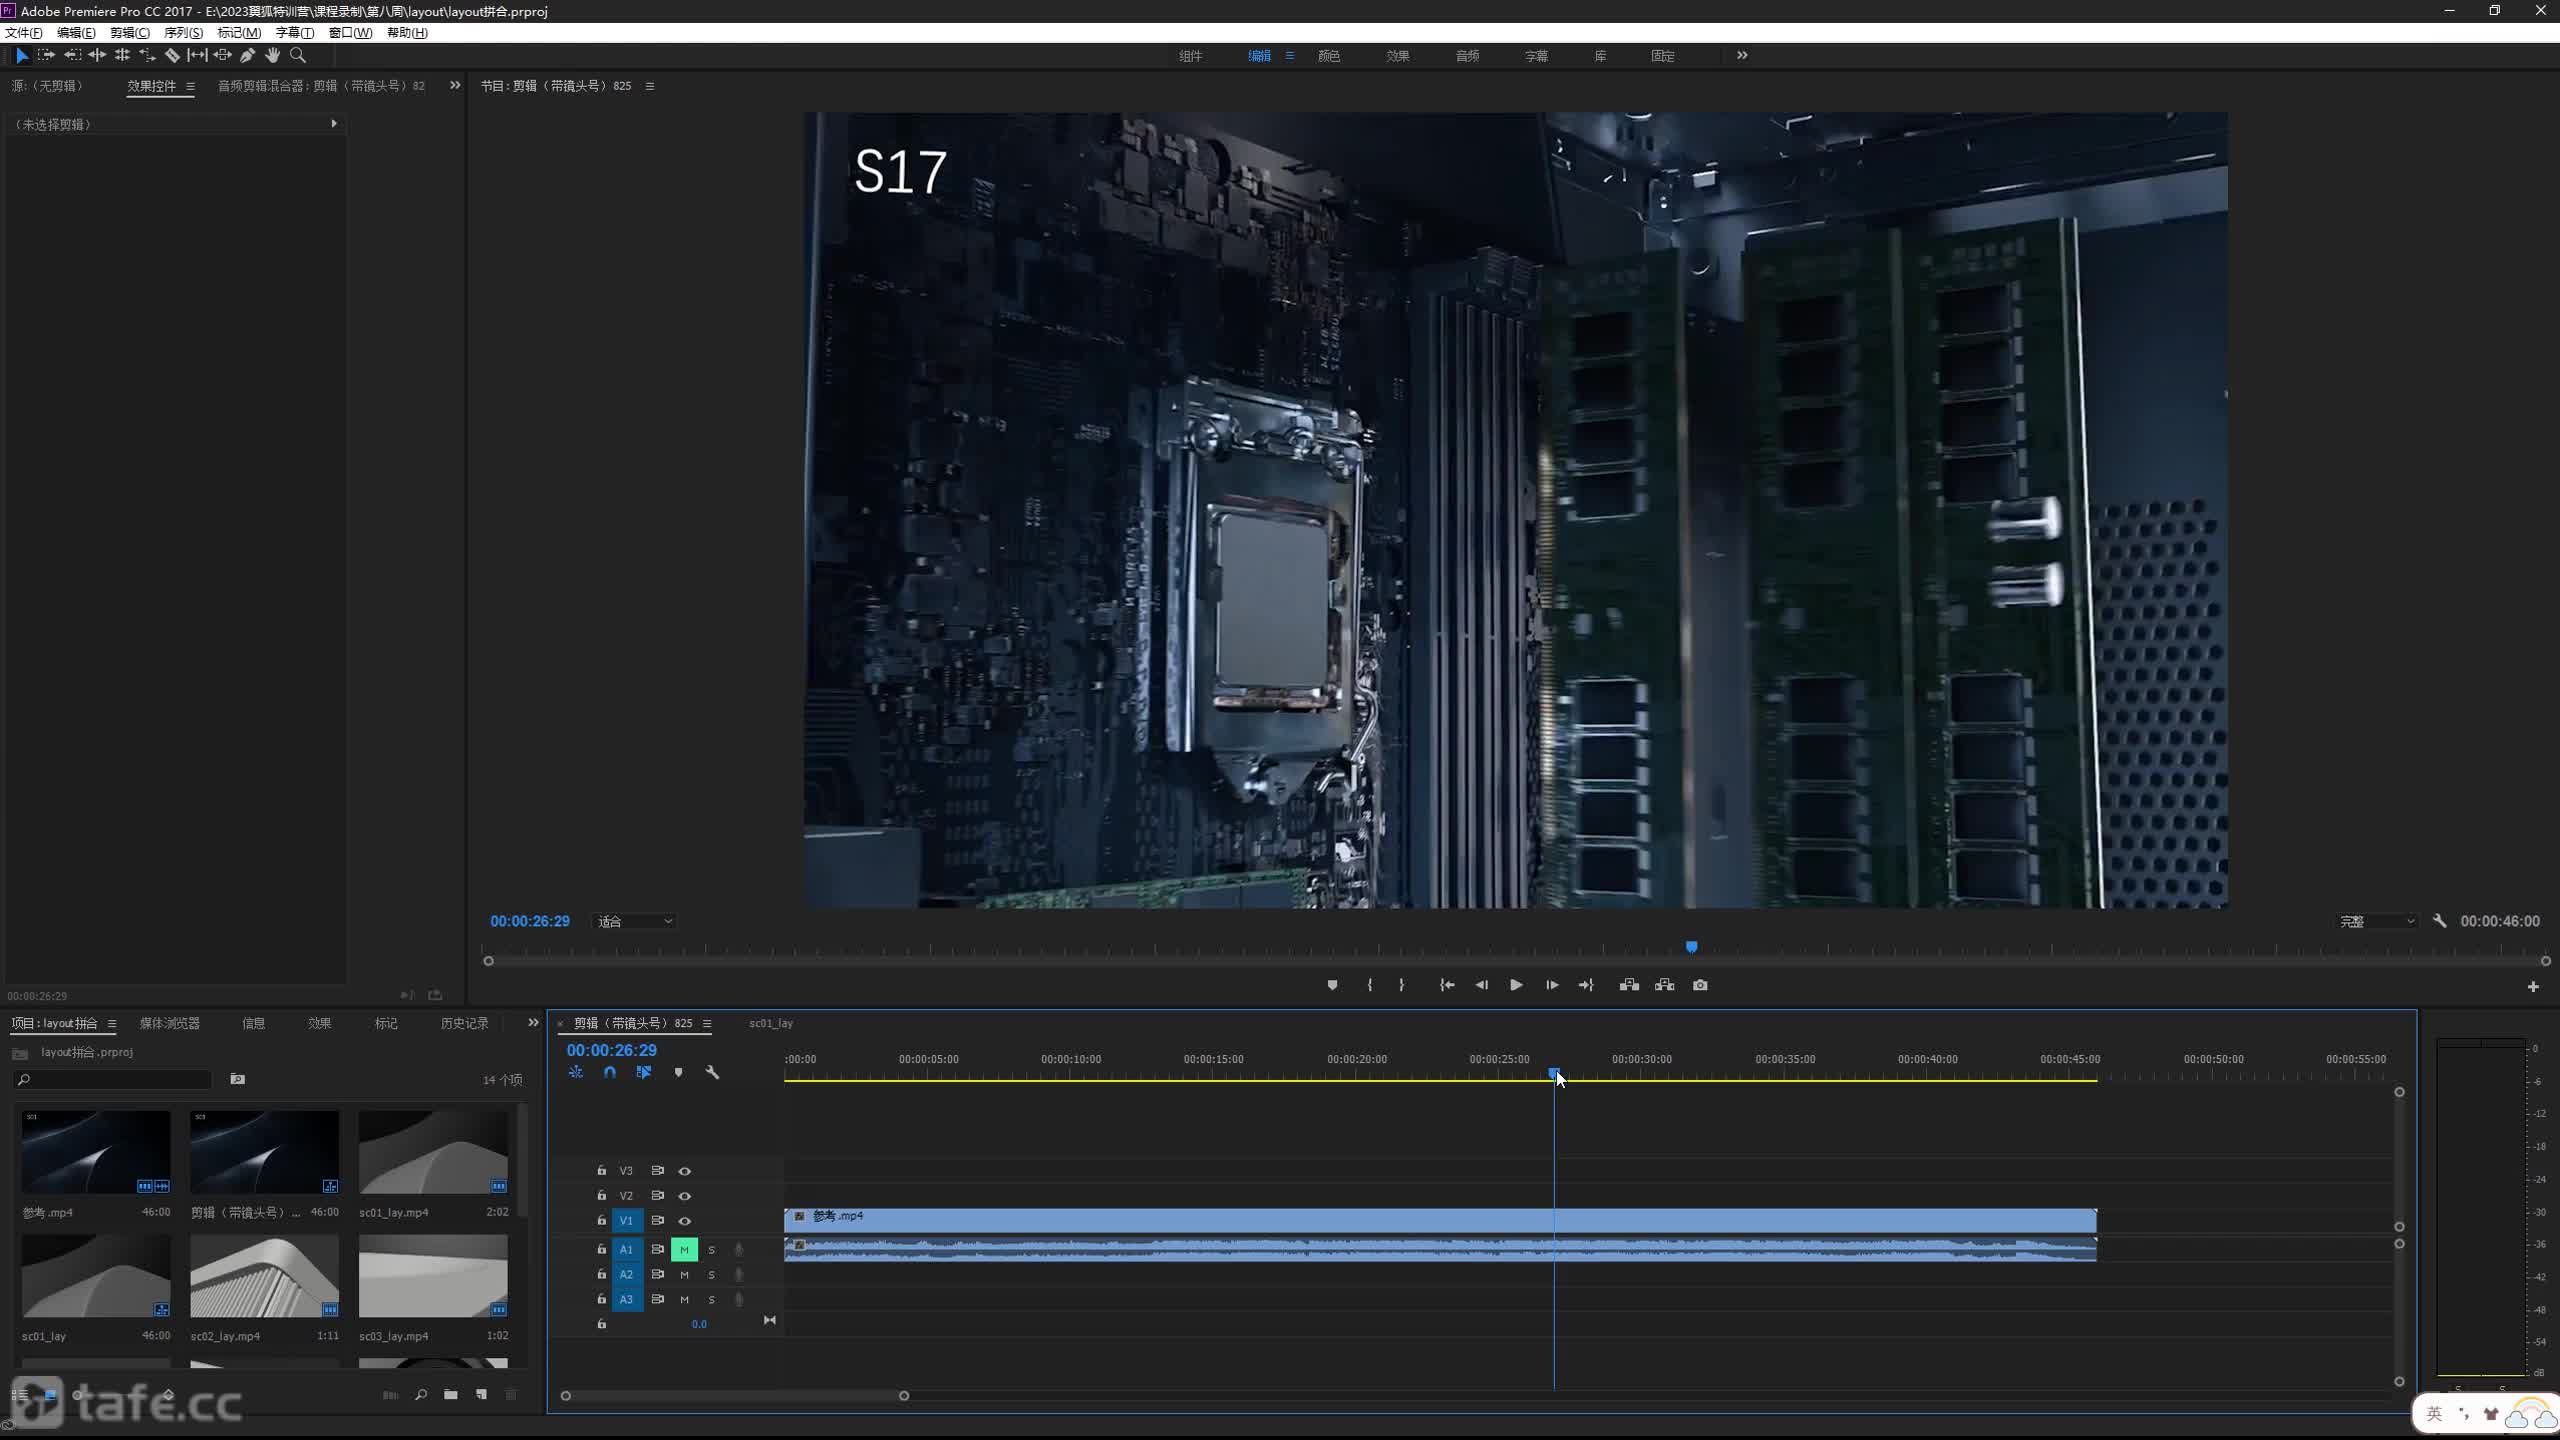Click the project panel find icon
The image size is (2560, 1440).
pos(421,1395)
